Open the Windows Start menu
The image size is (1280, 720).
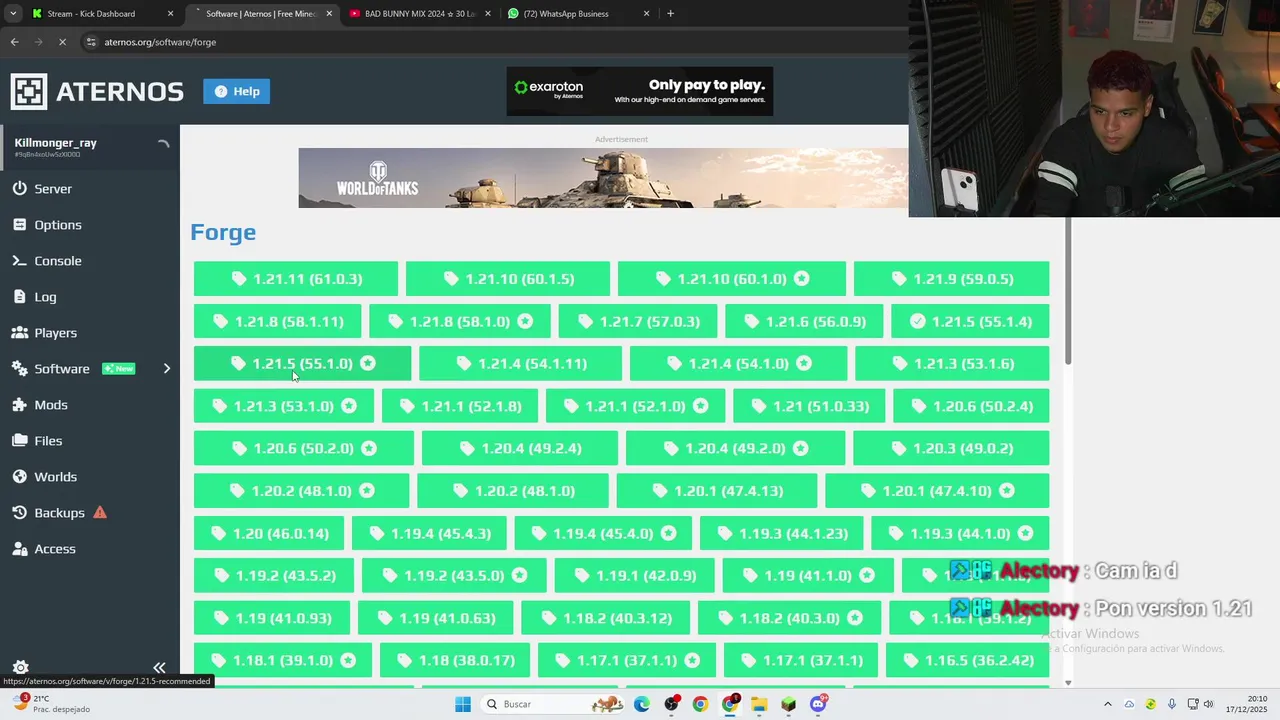(462, 704)
